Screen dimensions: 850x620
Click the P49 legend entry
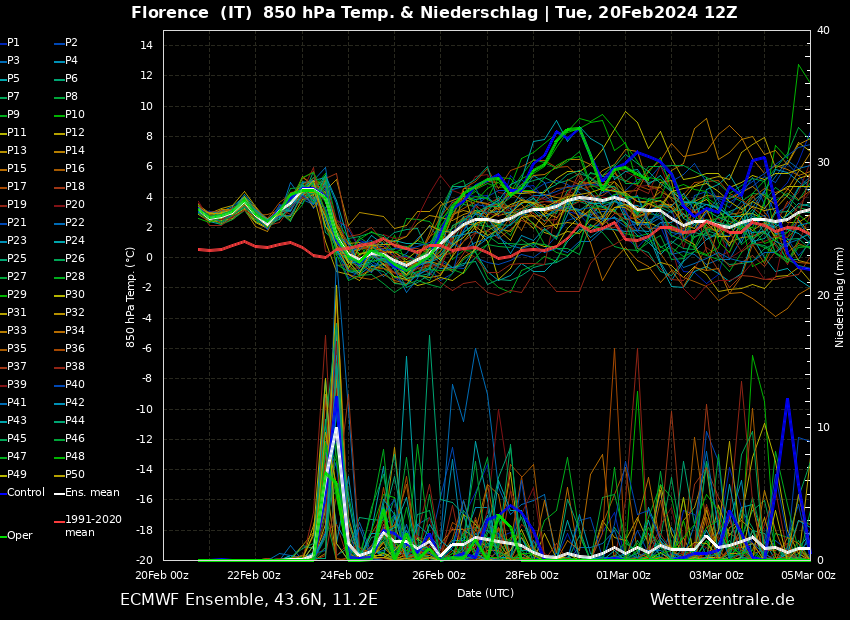[x=13, y=474]
